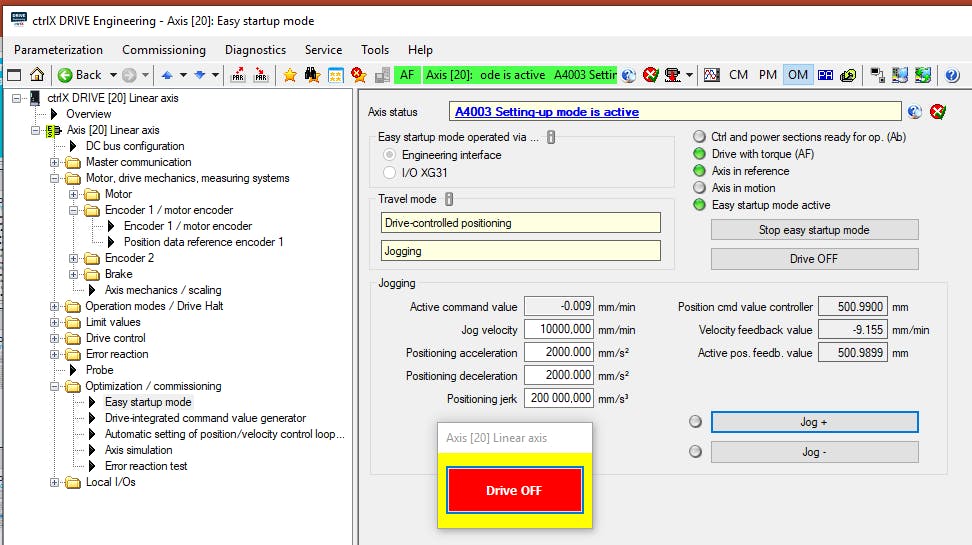This screenshot has height=545, width=972.
Task: Click the Positioning jerk input field
Action: pos(559,398)
